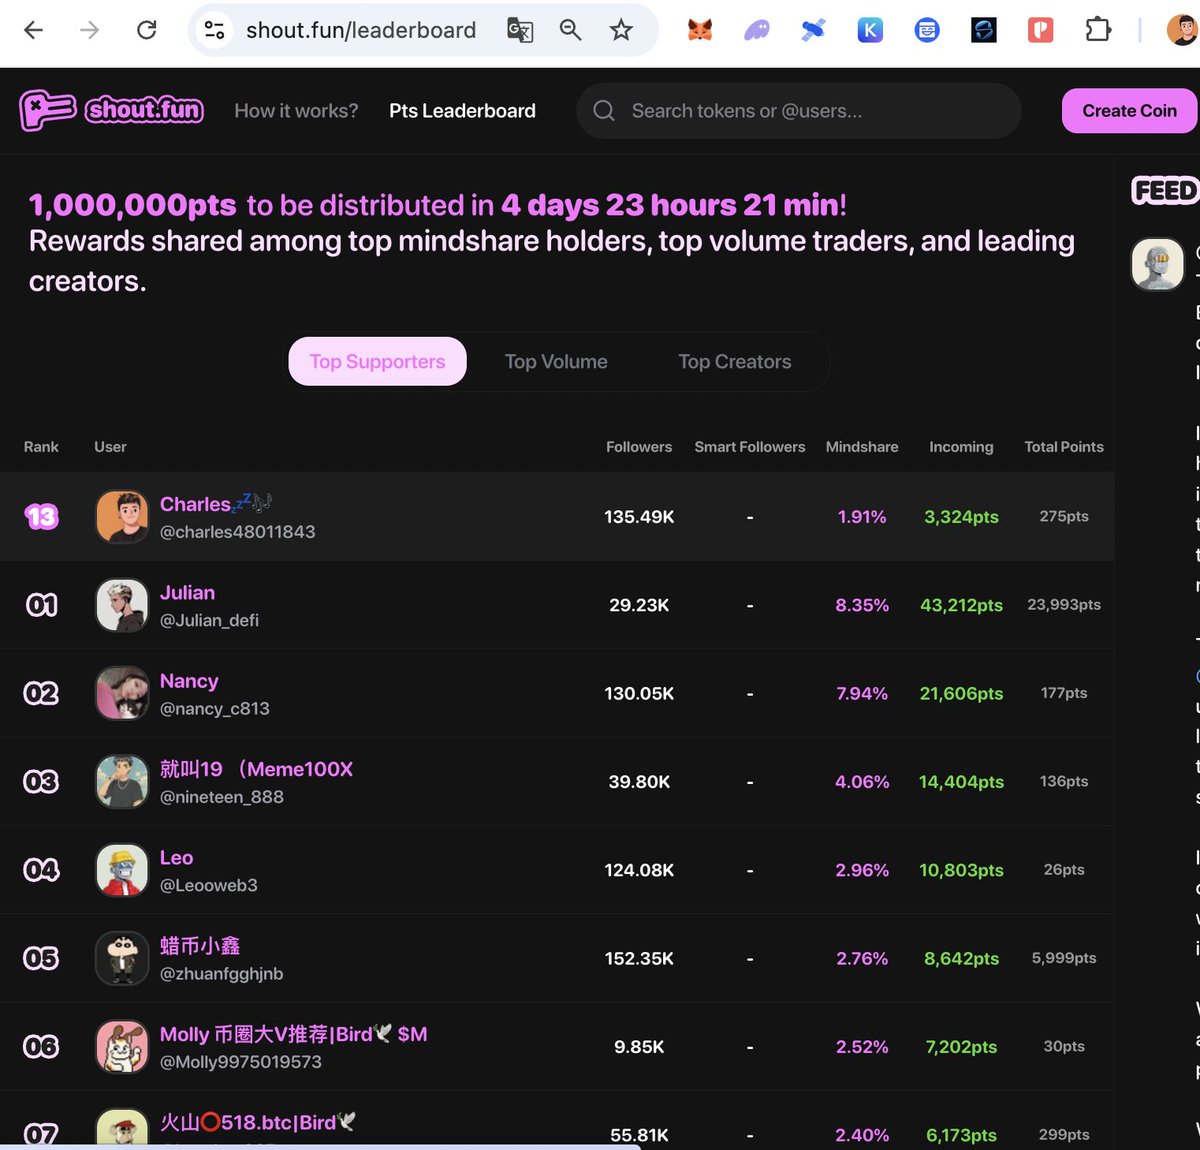Click the search magnifier in search box
Screen dimensions: 1200x1150
604,111
